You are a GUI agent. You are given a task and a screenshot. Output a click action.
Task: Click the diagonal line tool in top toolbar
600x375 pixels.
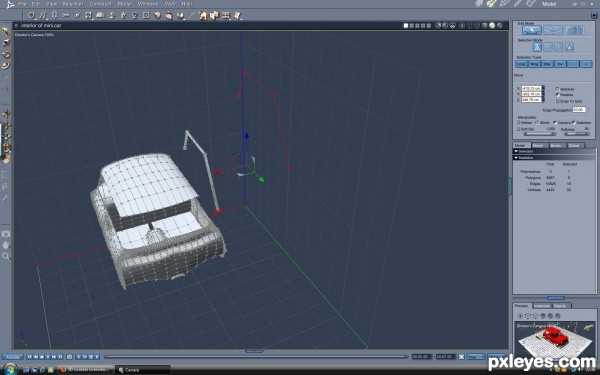pyautogui.click(x=191, y=15)
